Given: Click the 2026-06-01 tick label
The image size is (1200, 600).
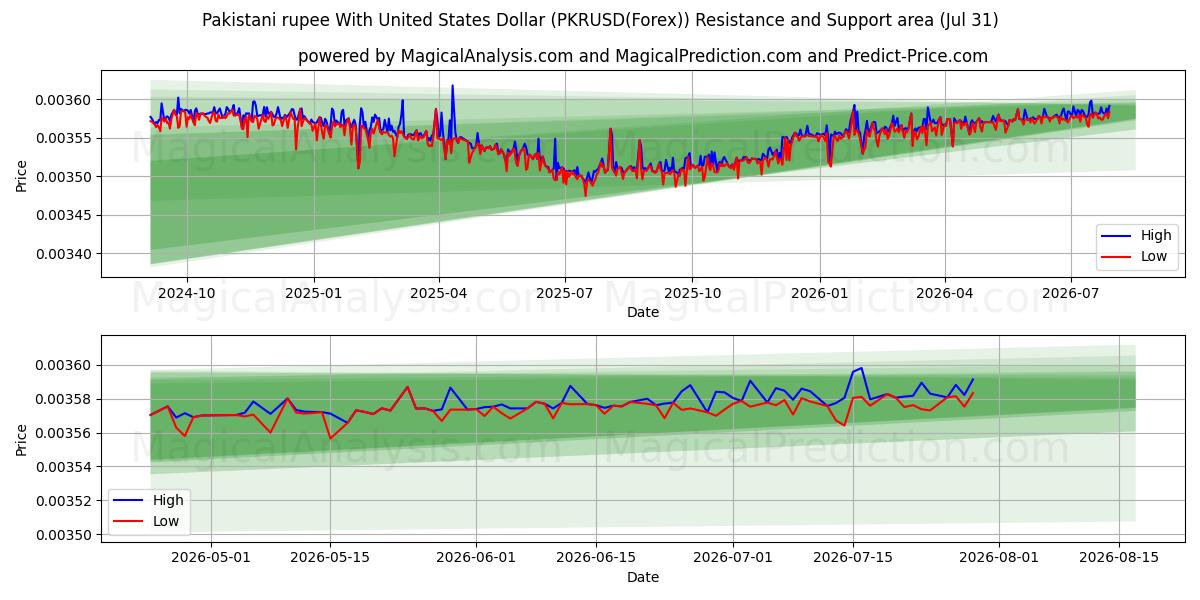Looking at the screenshot, I should (477, 558).
